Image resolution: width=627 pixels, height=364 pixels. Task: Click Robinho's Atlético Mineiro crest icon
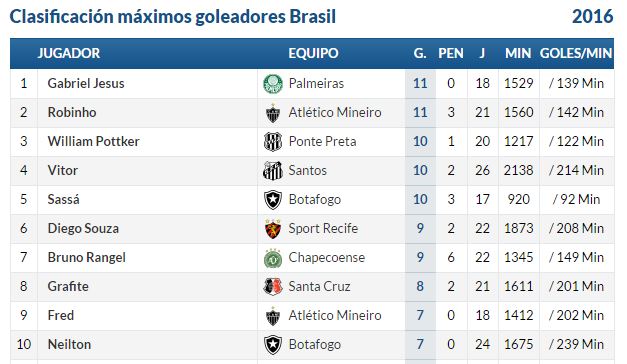[273, 113]
